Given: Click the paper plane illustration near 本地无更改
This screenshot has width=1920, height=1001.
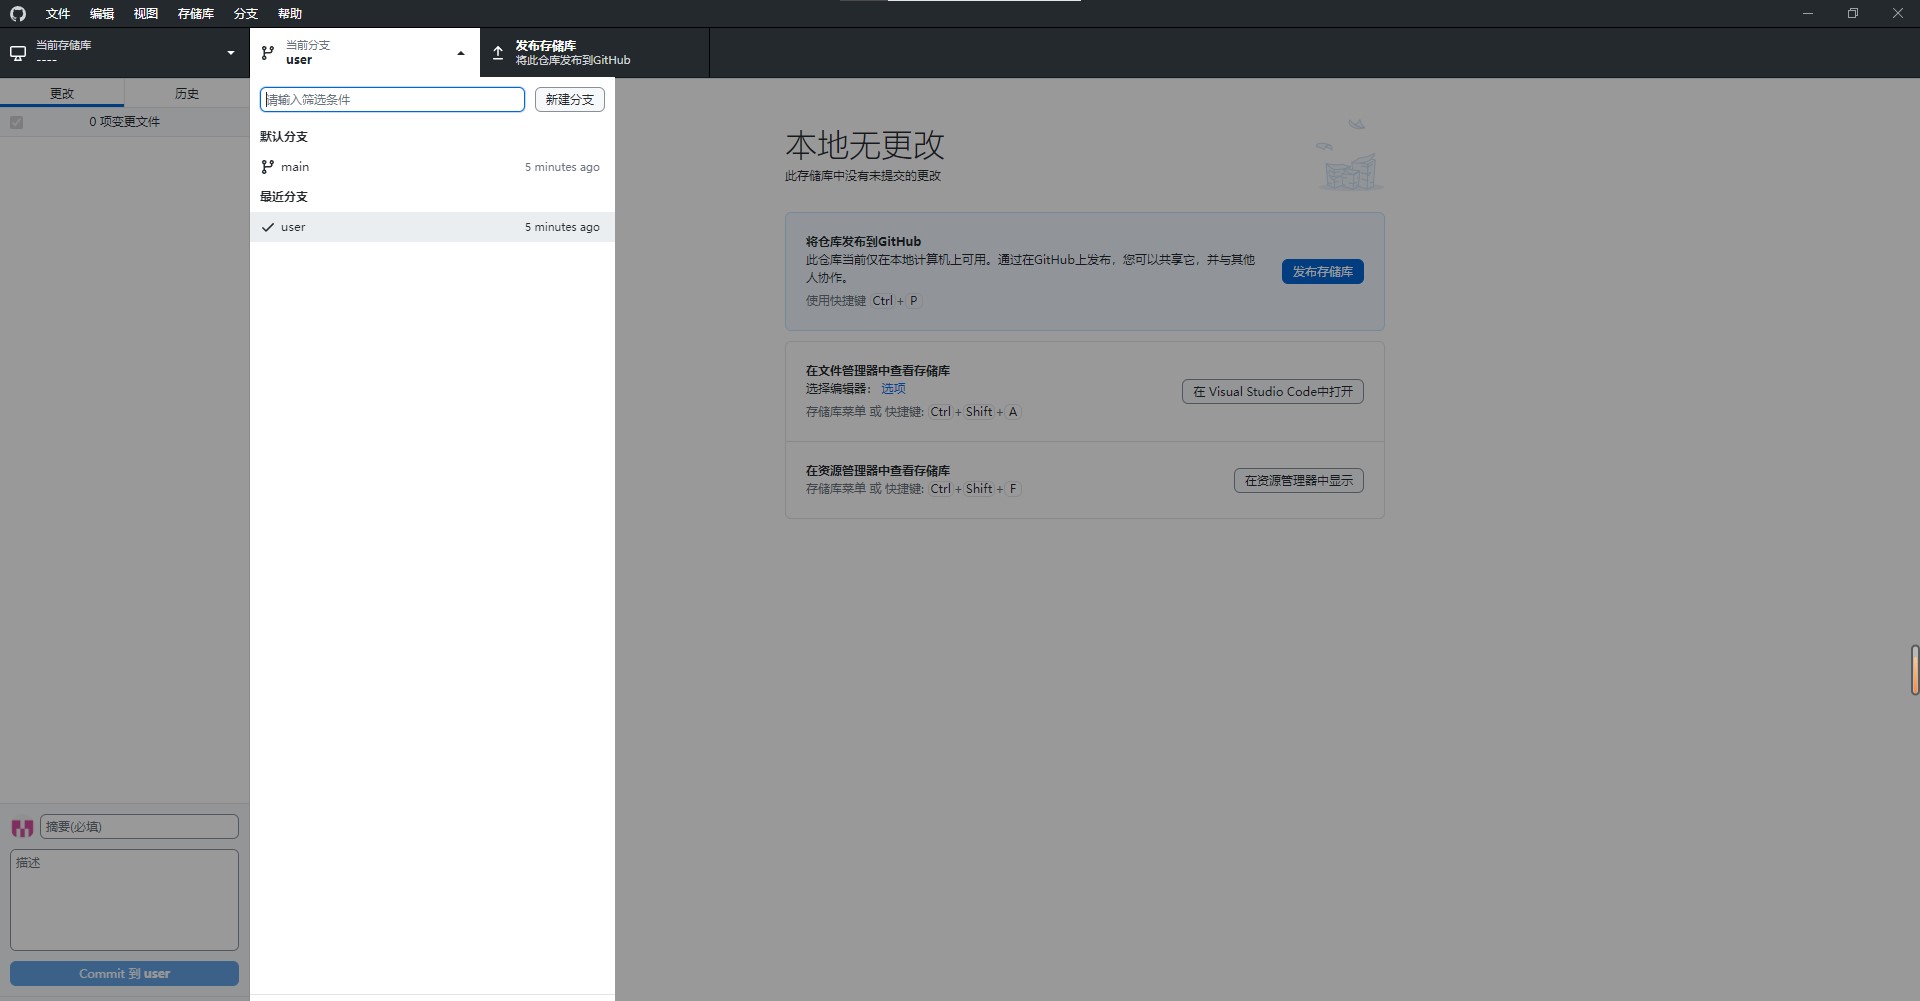Looking at the screenshot, I should [1355, 125].
